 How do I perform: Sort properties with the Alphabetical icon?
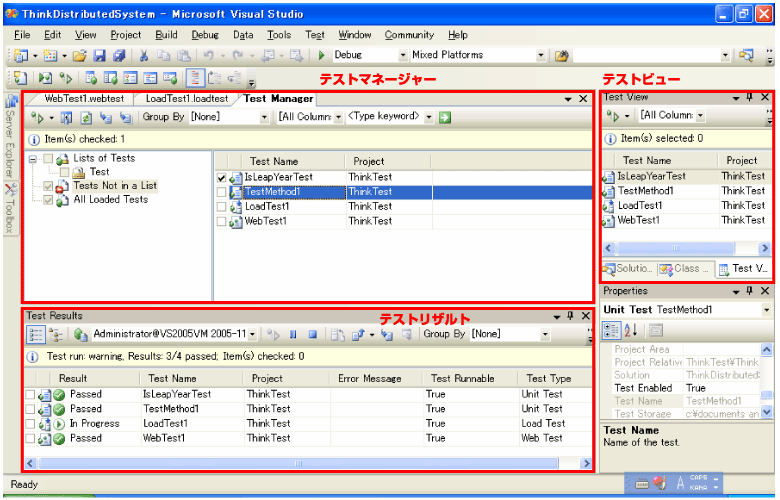pyautogui.click(x=631, y=330)
